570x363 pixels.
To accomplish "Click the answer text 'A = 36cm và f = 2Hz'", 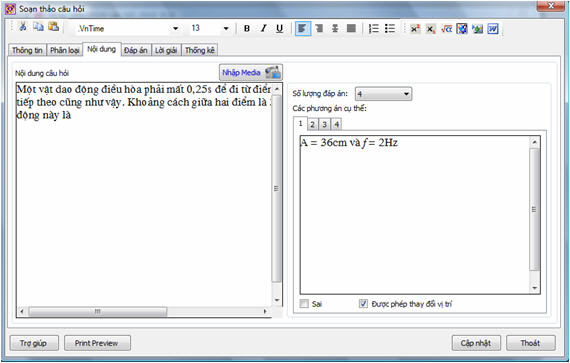I will point(349,143).
